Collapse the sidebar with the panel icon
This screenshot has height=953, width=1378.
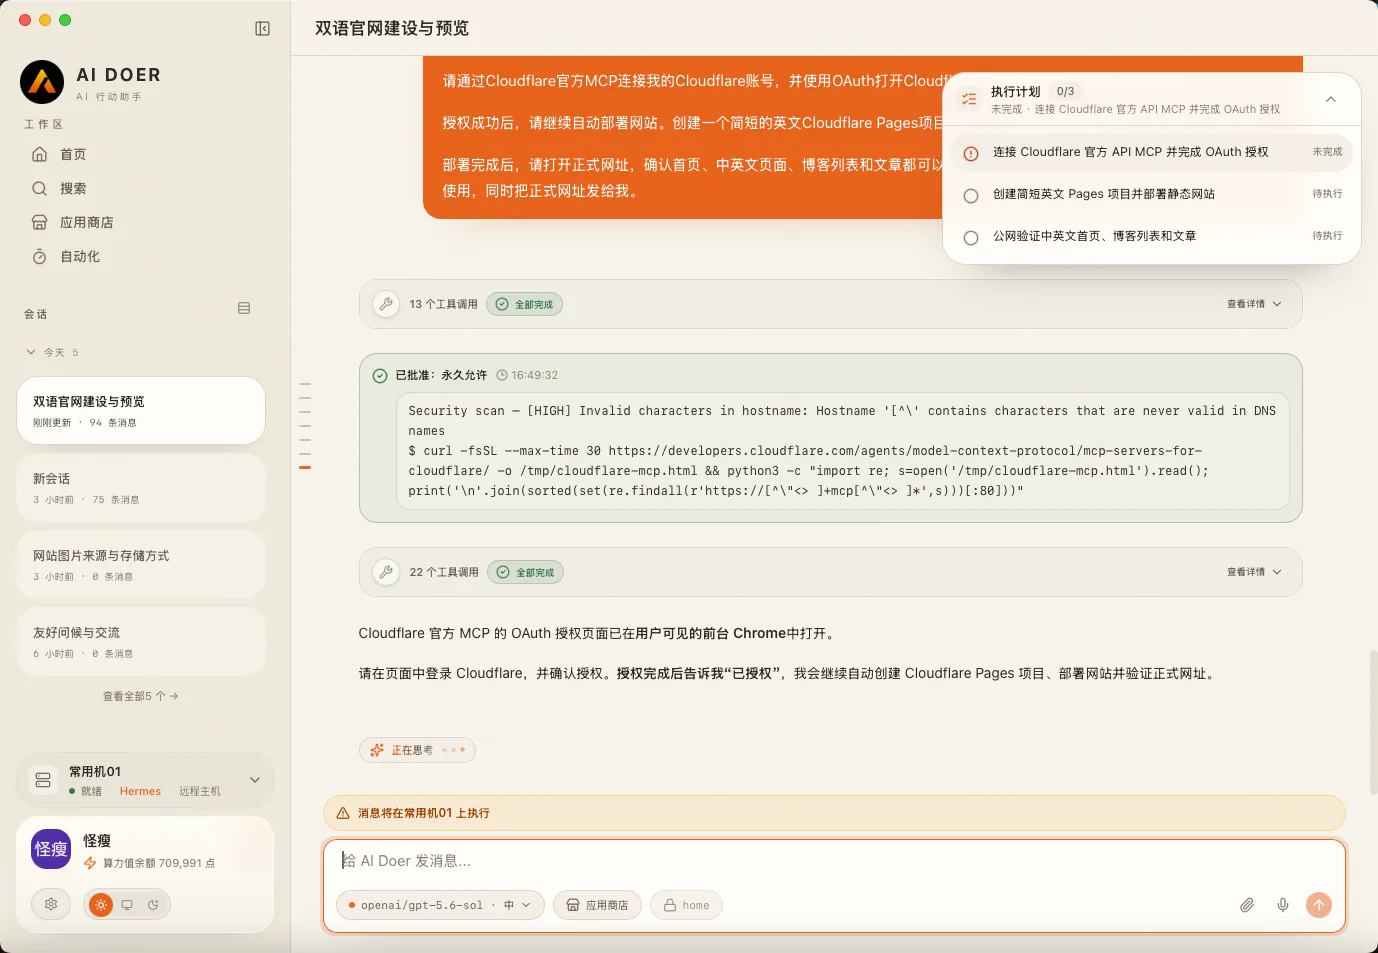[x=262, y=29]
